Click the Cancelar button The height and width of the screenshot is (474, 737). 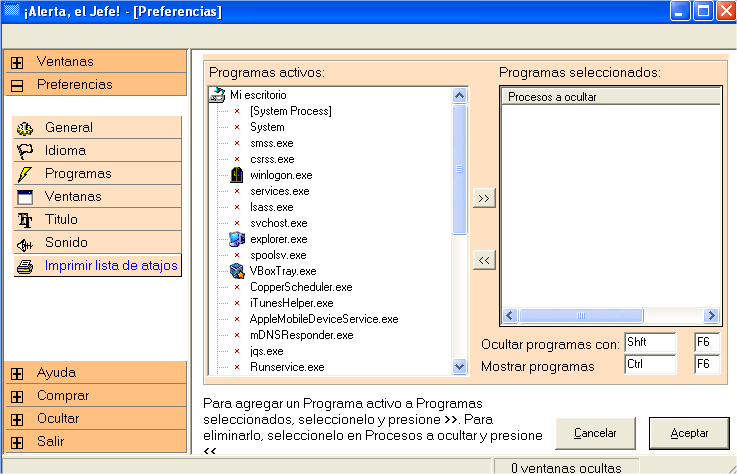(596, 434)
